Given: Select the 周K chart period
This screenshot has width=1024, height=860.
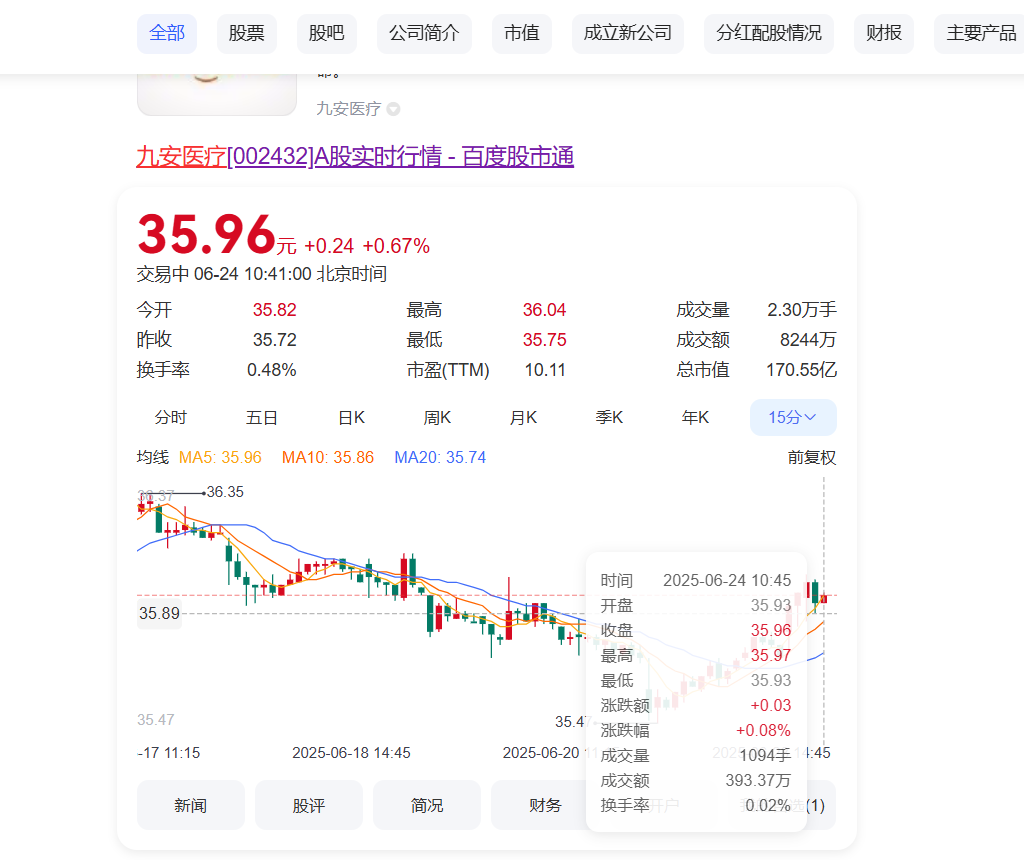Looking at the screenshot, I should pos(437,417).
